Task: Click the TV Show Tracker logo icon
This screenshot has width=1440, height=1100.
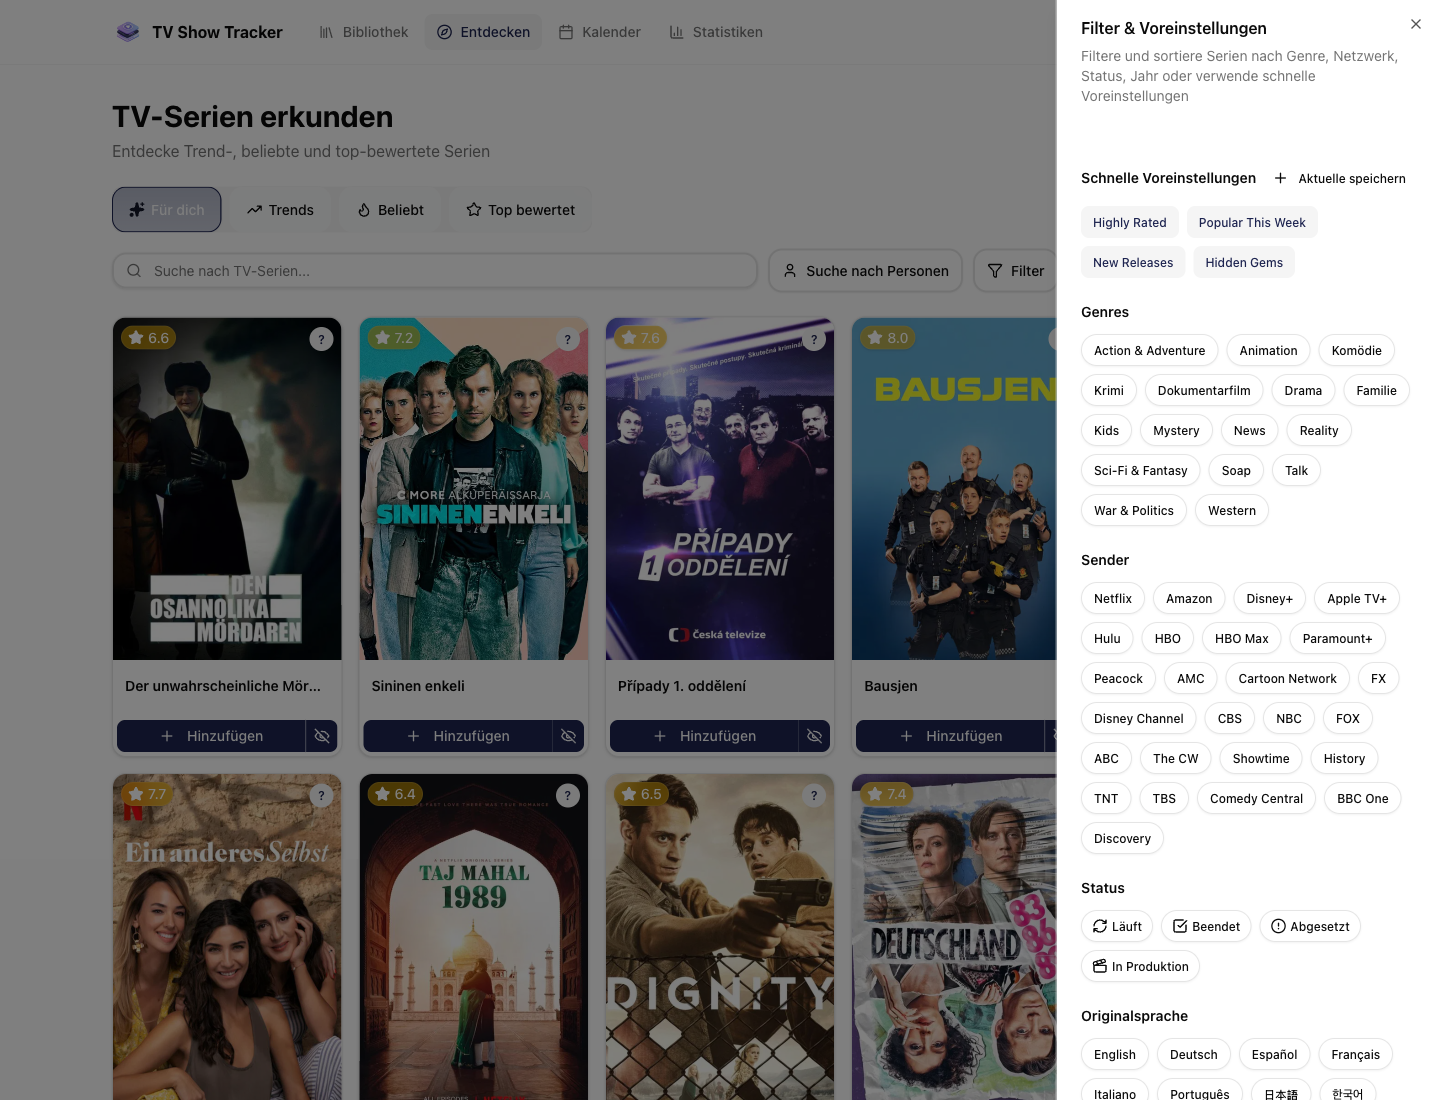Action: (128, 32)
